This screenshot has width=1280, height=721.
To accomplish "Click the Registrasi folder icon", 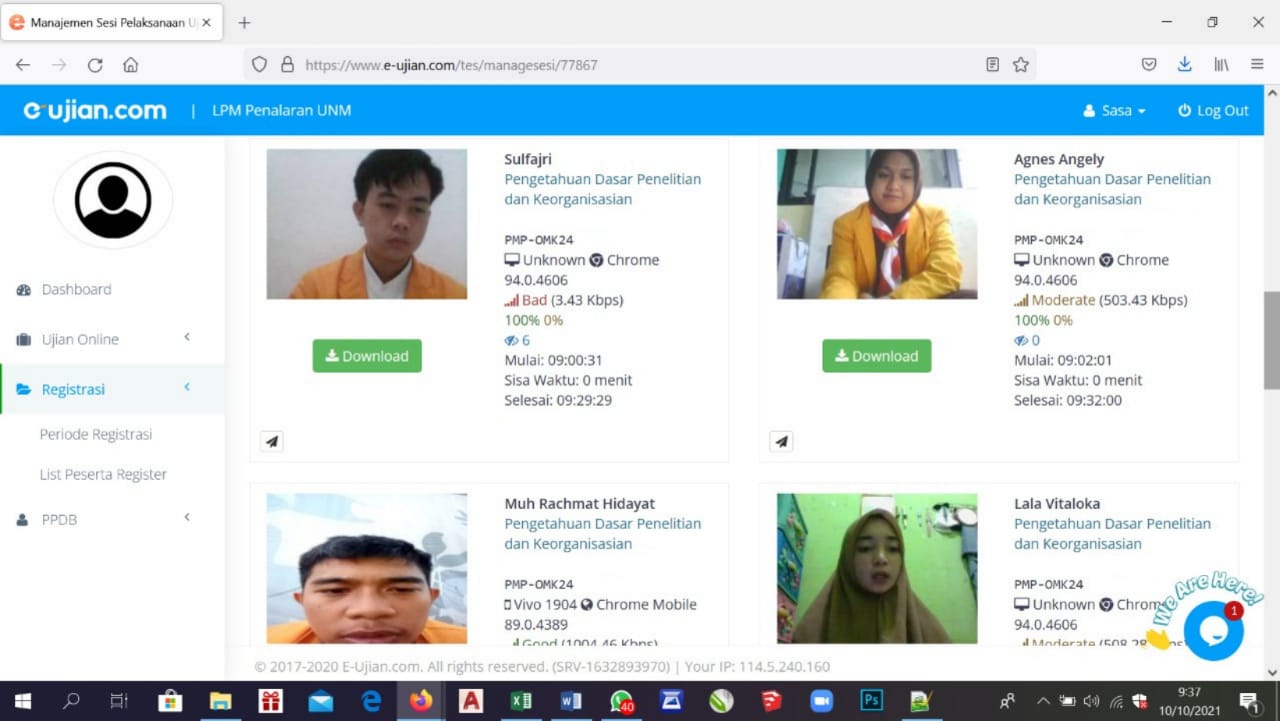I will click(23, 390).
